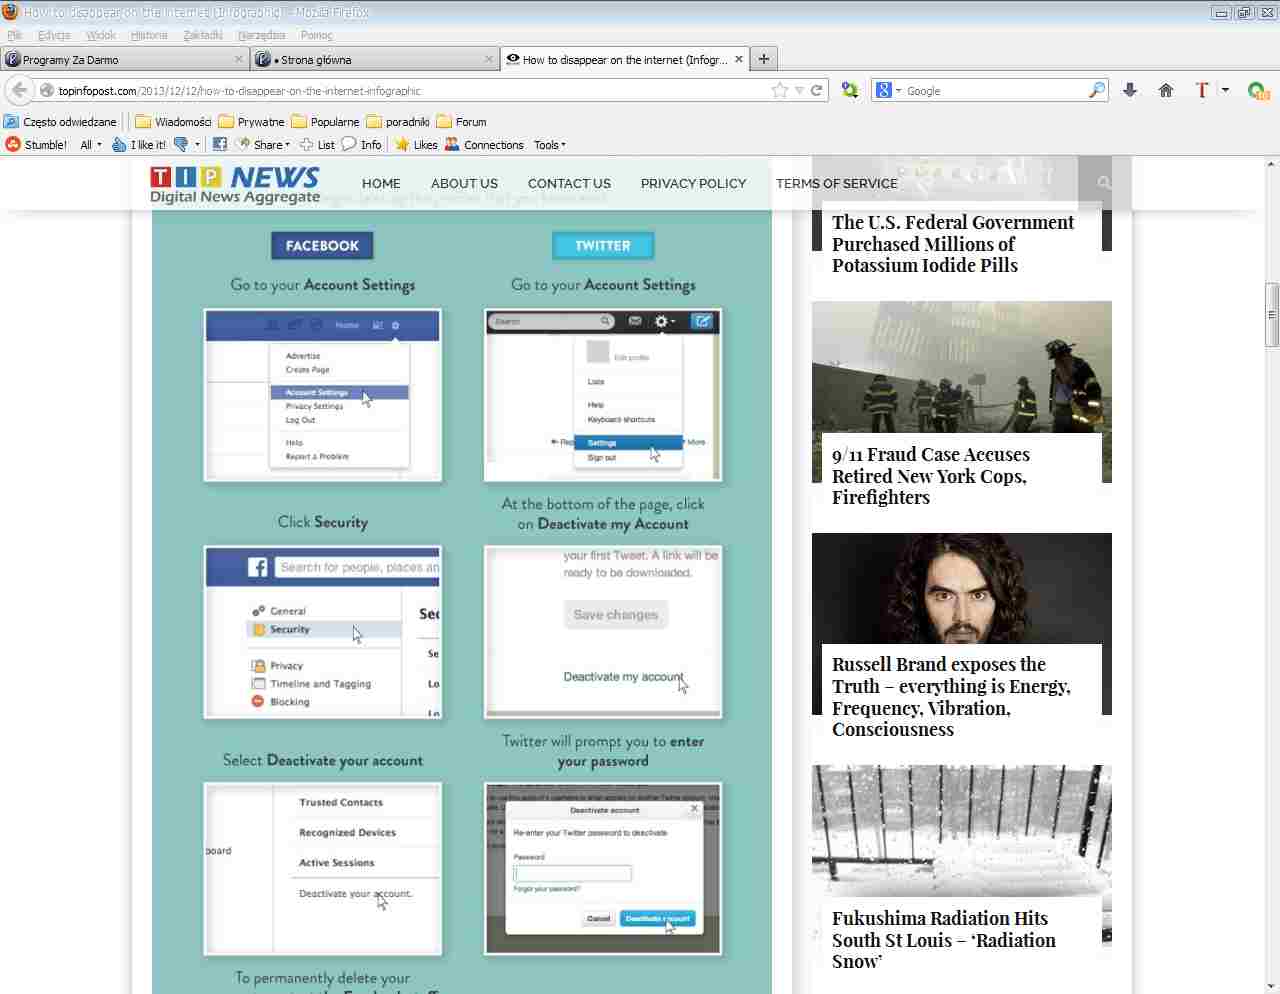The height and width of the screenshot is (994, 1280).
Task: Expand the Tools dropdown
Action: 550,145
